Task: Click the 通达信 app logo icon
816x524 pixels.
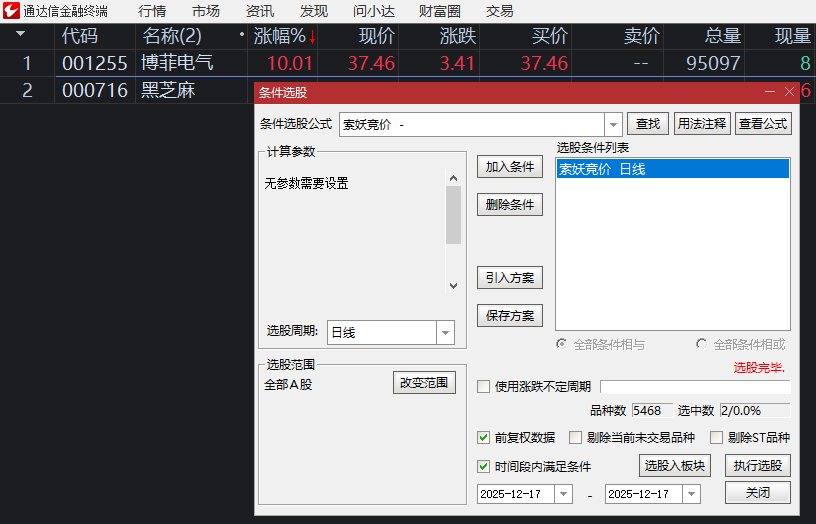Action: pos(12,11)
